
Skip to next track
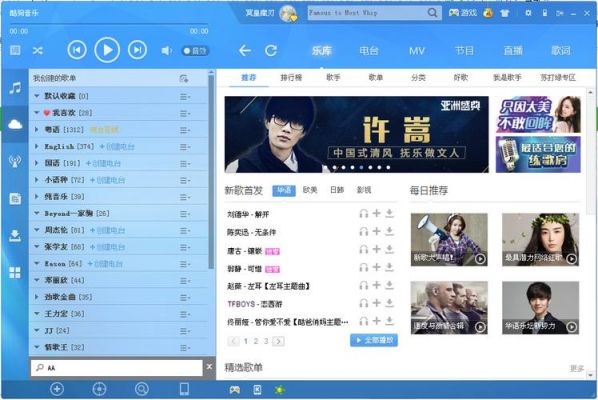click(x=137, y=50)
